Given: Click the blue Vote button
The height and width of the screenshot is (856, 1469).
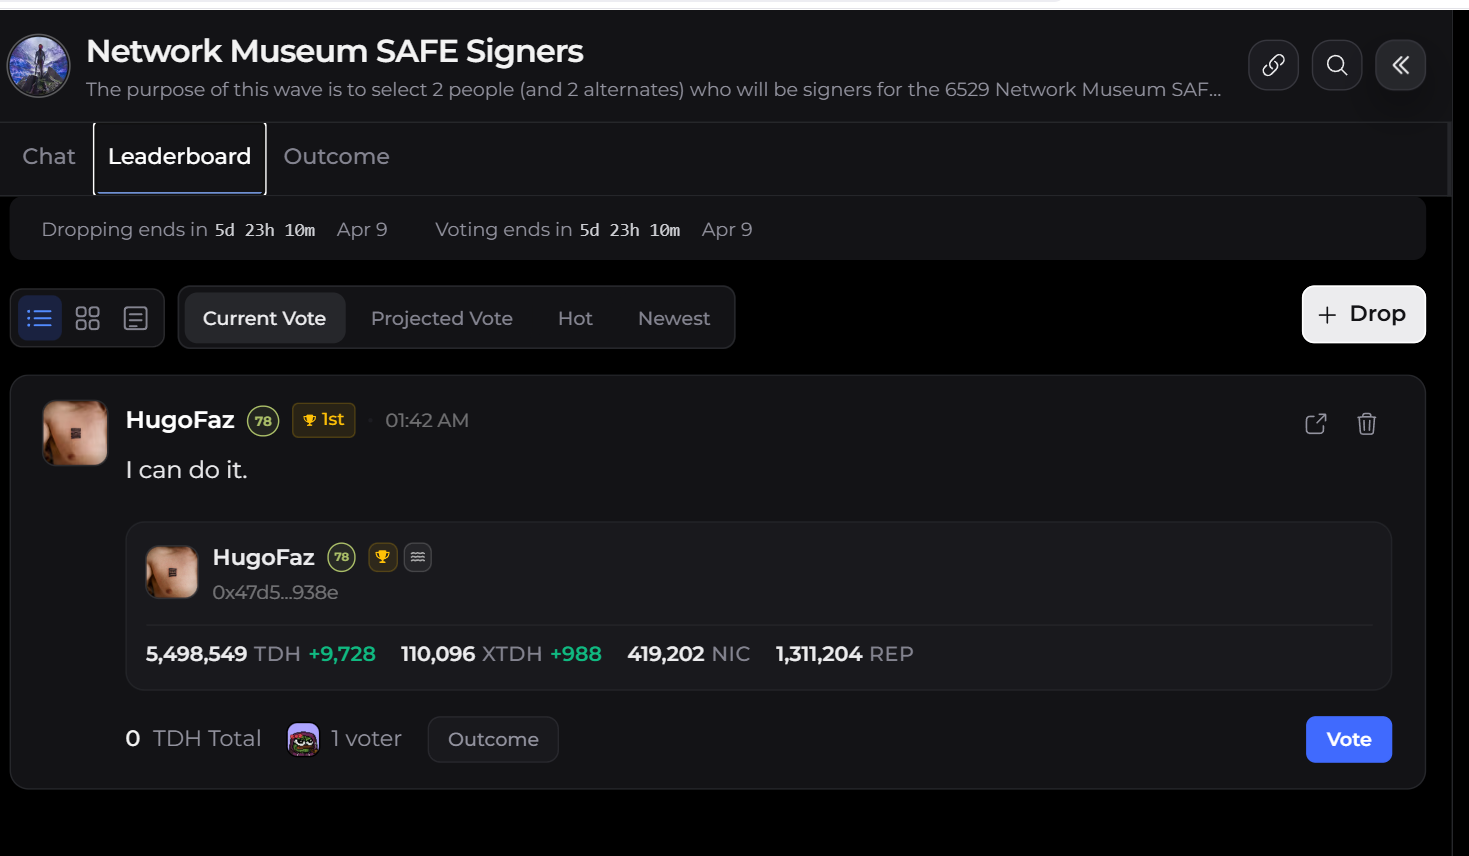Looking at the screenshot, I should coord(1348,740).
